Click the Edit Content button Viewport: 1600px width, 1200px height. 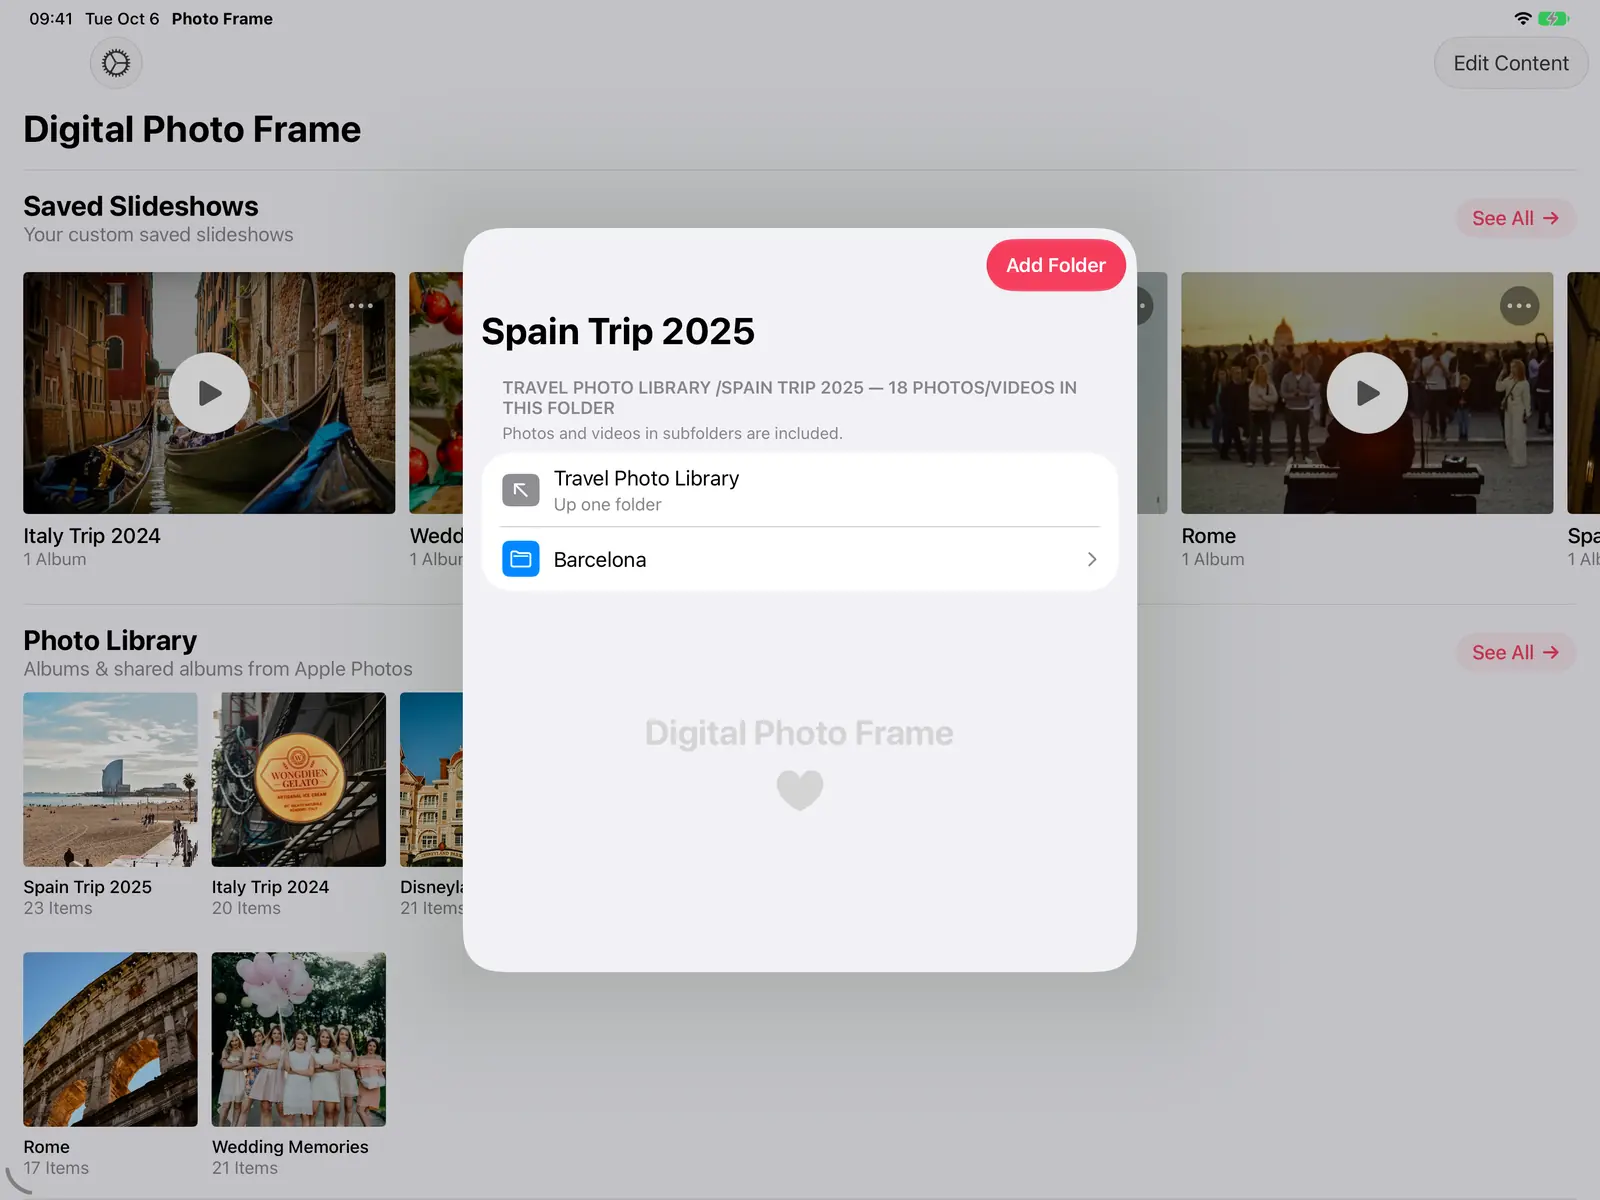point(1510,63)
